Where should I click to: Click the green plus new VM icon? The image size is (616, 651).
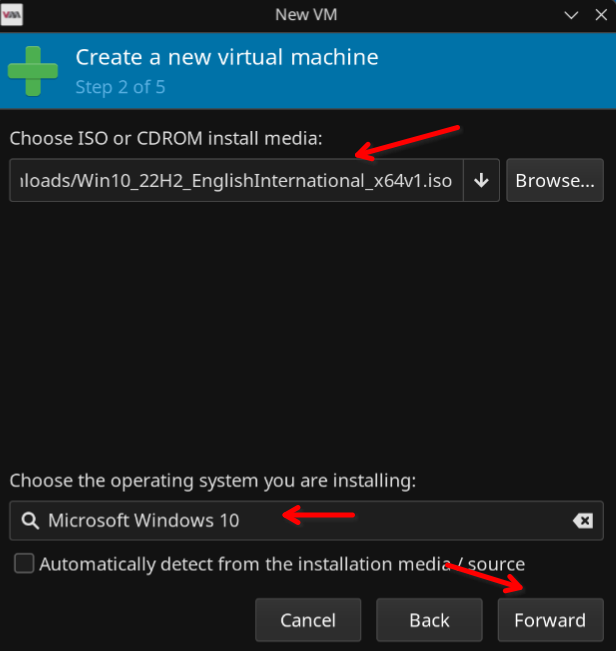pos(33,71)
